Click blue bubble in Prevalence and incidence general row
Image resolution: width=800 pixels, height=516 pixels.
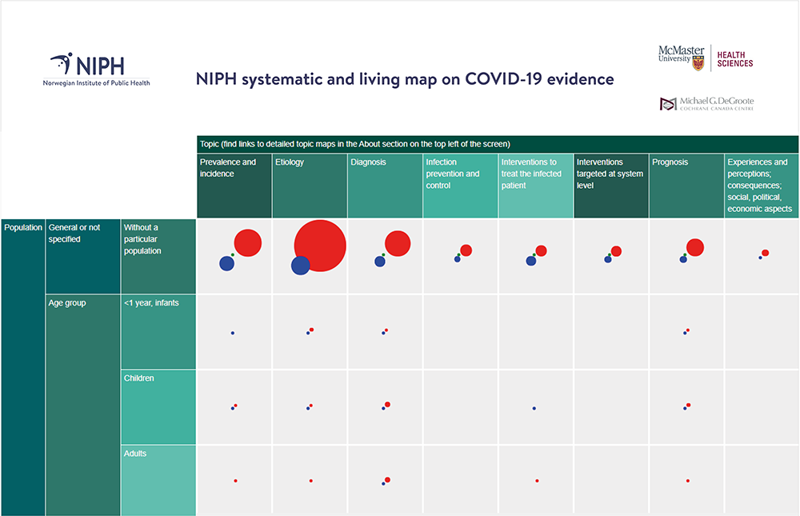[227, 263]
